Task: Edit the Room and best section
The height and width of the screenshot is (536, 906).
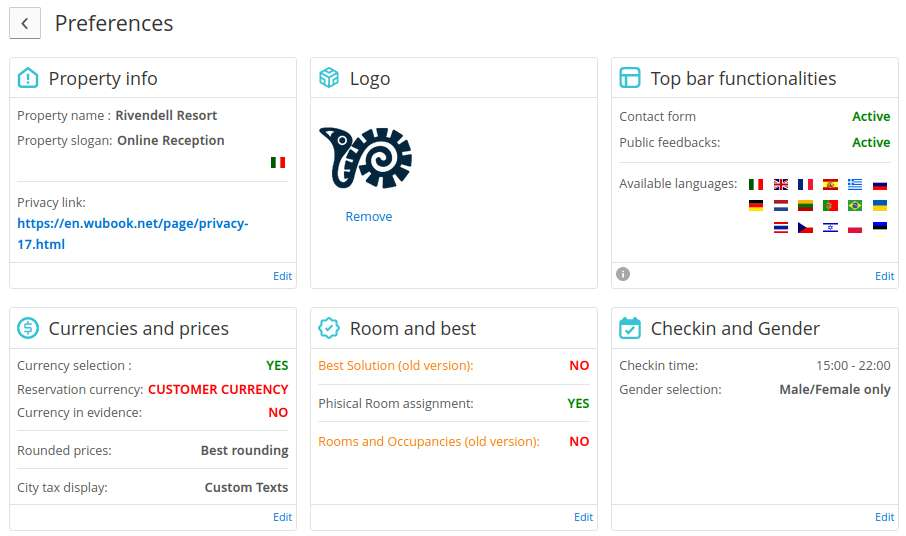Action: tap(584, 517)
